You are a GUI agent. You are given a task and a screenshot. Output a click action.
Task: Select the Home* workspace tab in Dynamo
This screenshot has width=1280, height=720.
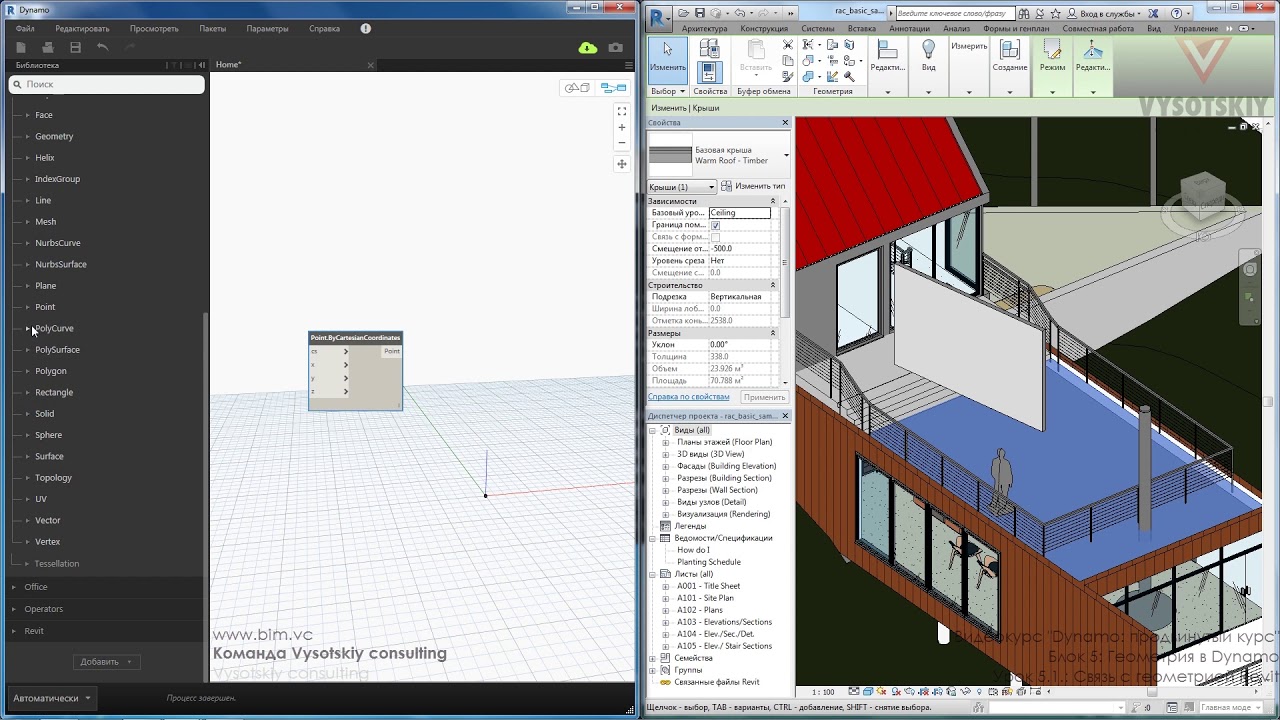click(x=228, y=65)
